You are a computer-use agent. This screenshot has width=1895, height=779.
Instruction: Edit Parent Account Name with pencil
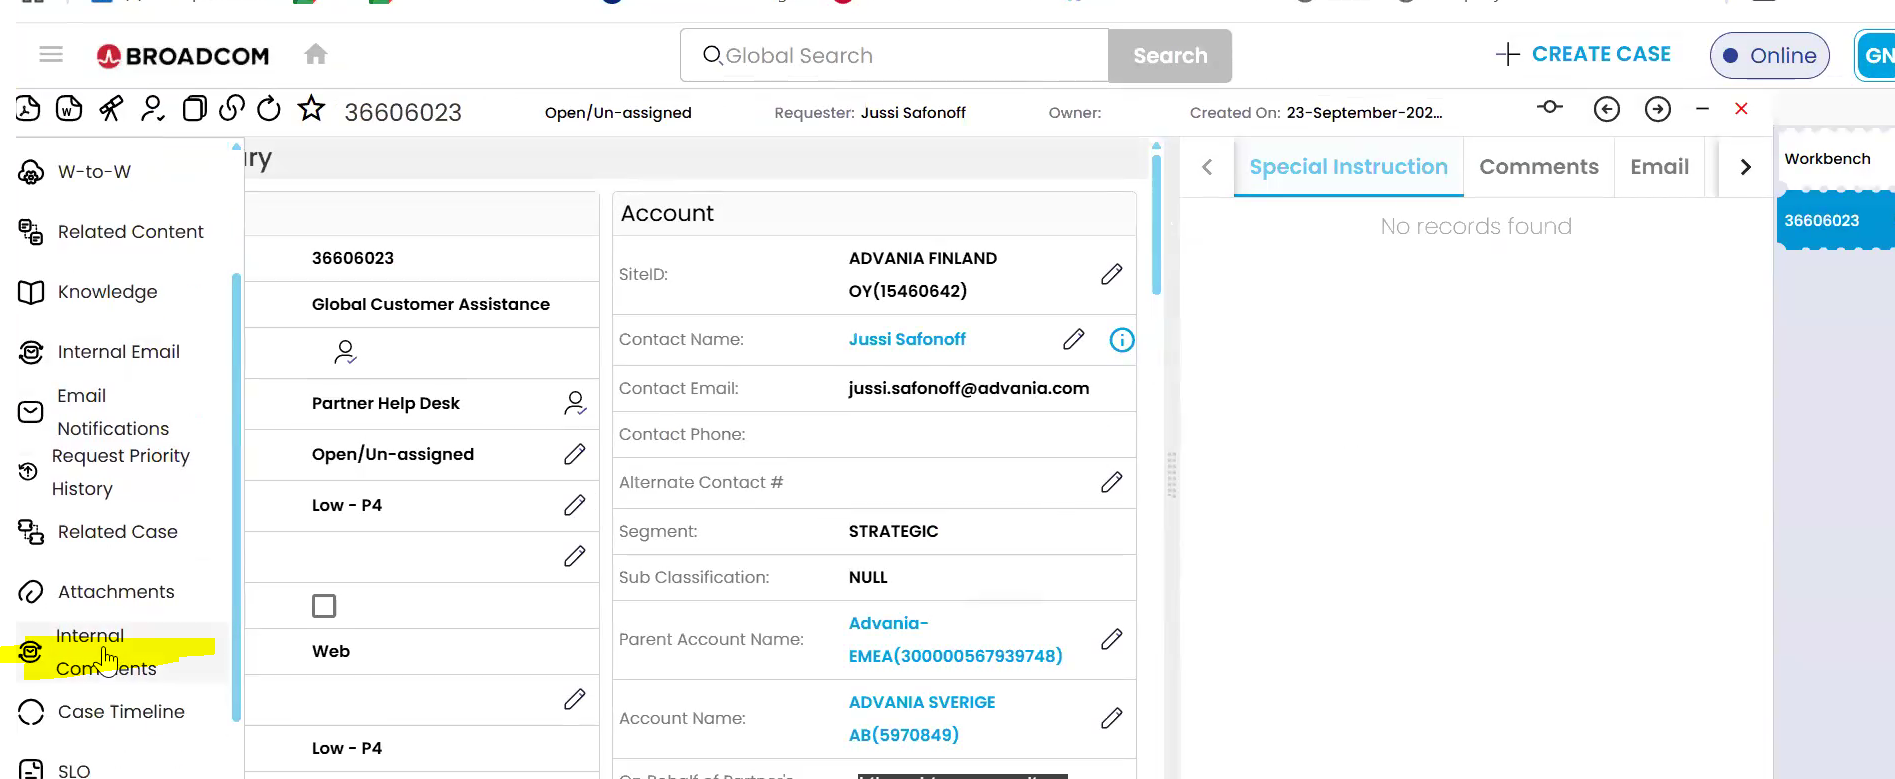[1112, 639]
